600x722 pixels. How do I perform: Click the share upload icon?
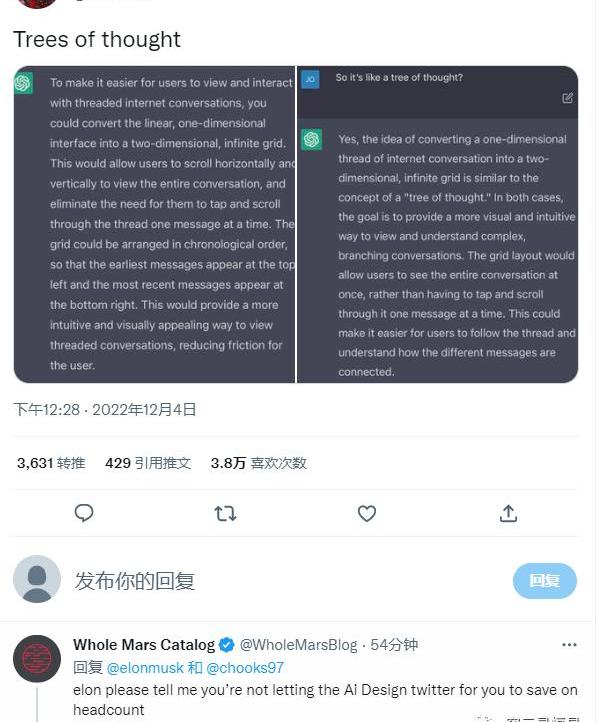[508, 513]
